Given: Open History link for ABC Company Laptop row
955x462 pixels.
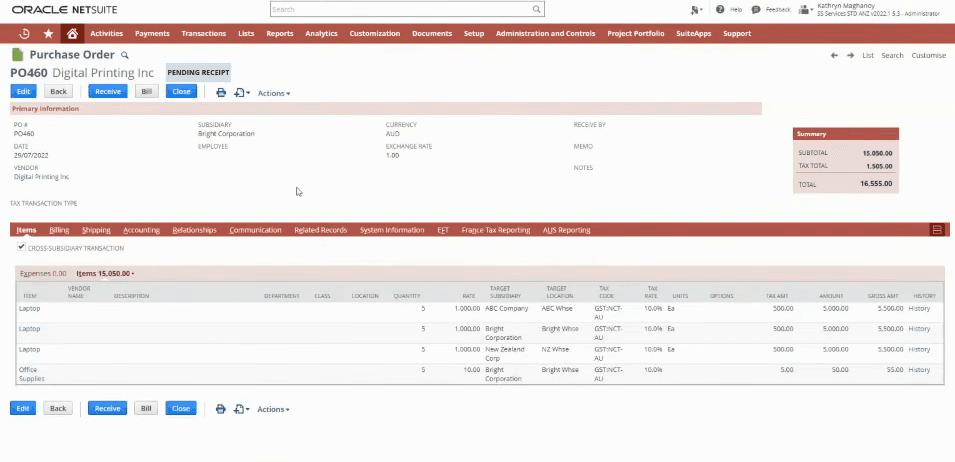Looking at the screenshot, I should pyautogui.click(x=919, y=309).
